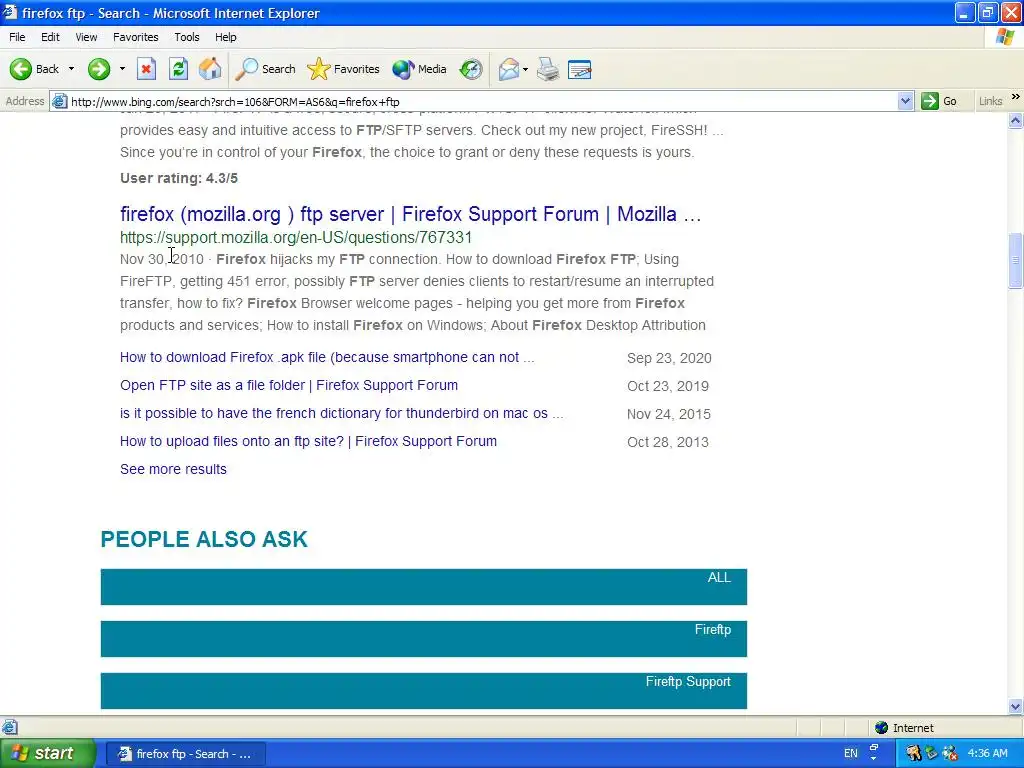Click the "Oct 28, 2013" date
Image resolution: width=1024 pixels, height=768 pixels.
click(668, 442)
